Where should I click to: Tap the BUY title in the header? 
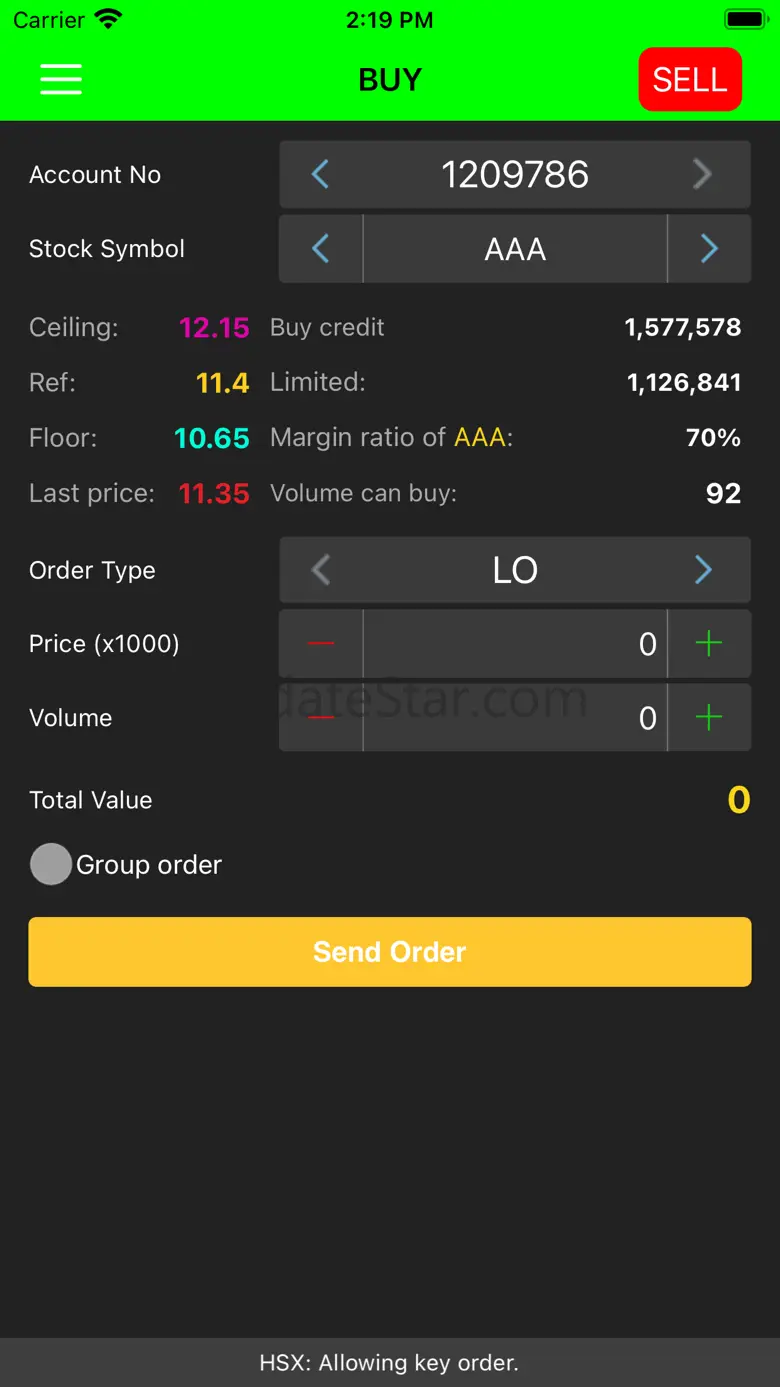390,80
